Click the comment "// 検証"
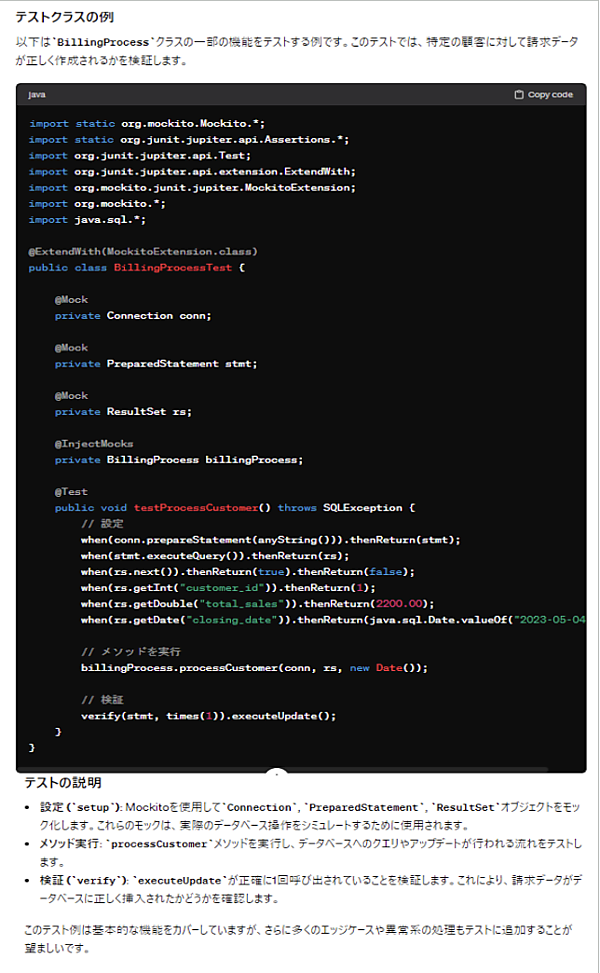The image size is (600, 973). coord(102,700)
